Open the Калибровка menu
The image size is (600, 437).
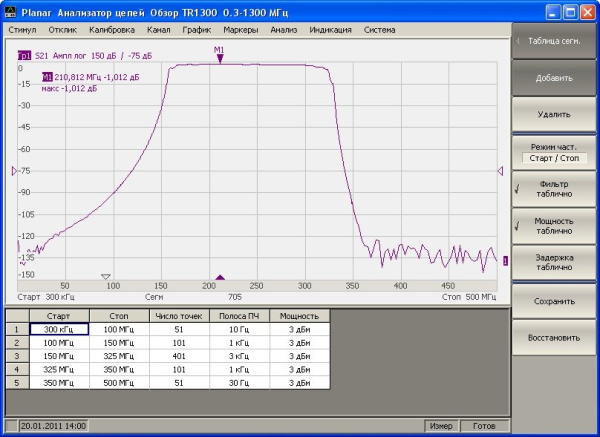(x=111, y=30)
